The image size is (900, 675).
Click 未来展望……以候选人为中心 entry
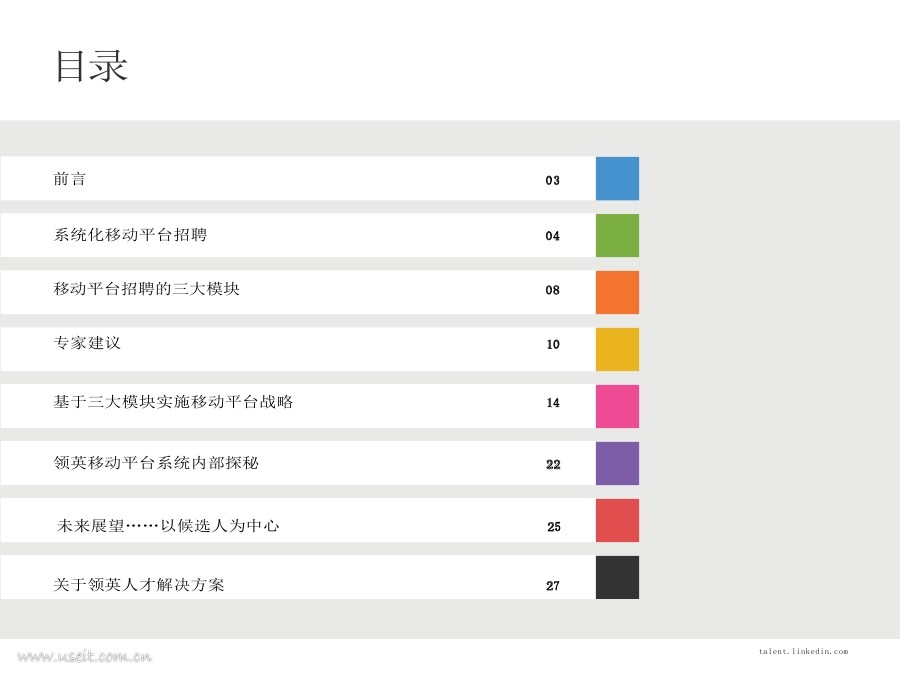[x=169, y=526]
